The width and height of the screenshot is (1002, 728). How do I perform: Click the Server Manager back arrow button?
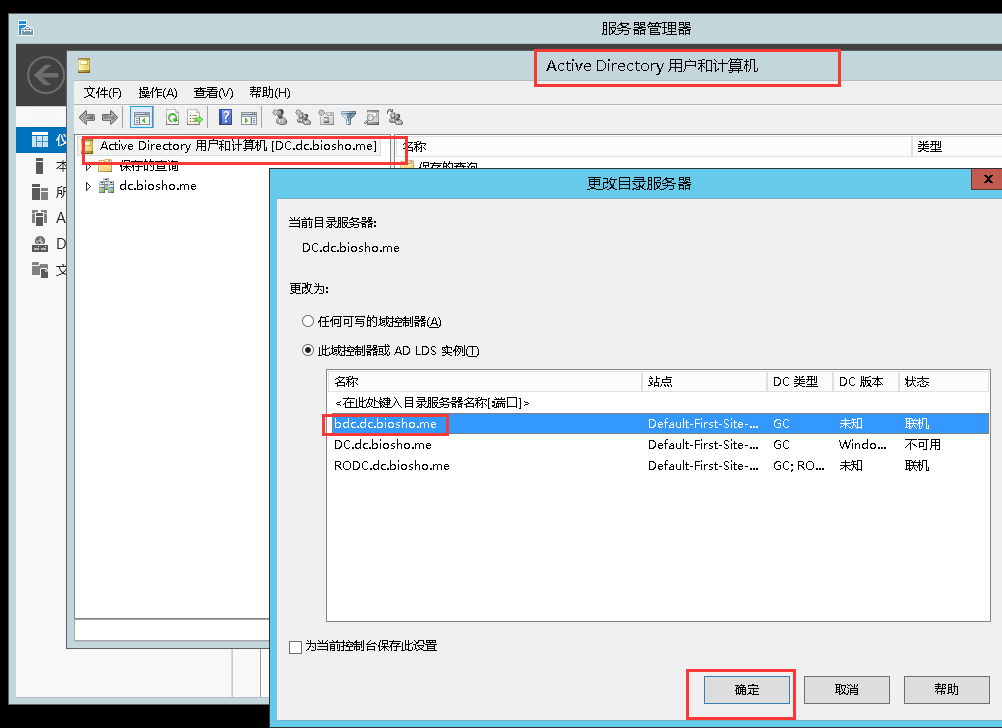pyautogui.click(x=45, y=75)
